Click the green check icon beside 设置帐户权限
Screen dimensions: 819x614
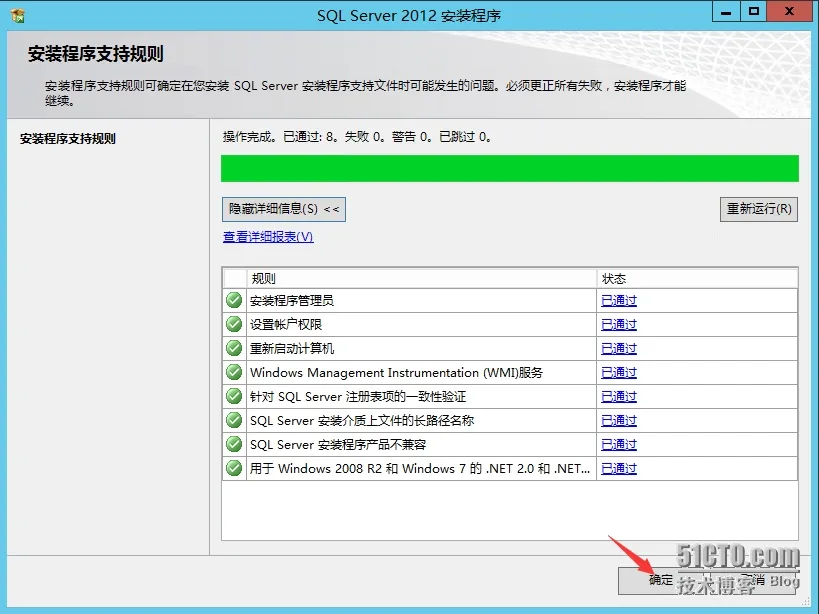point(234,324)
